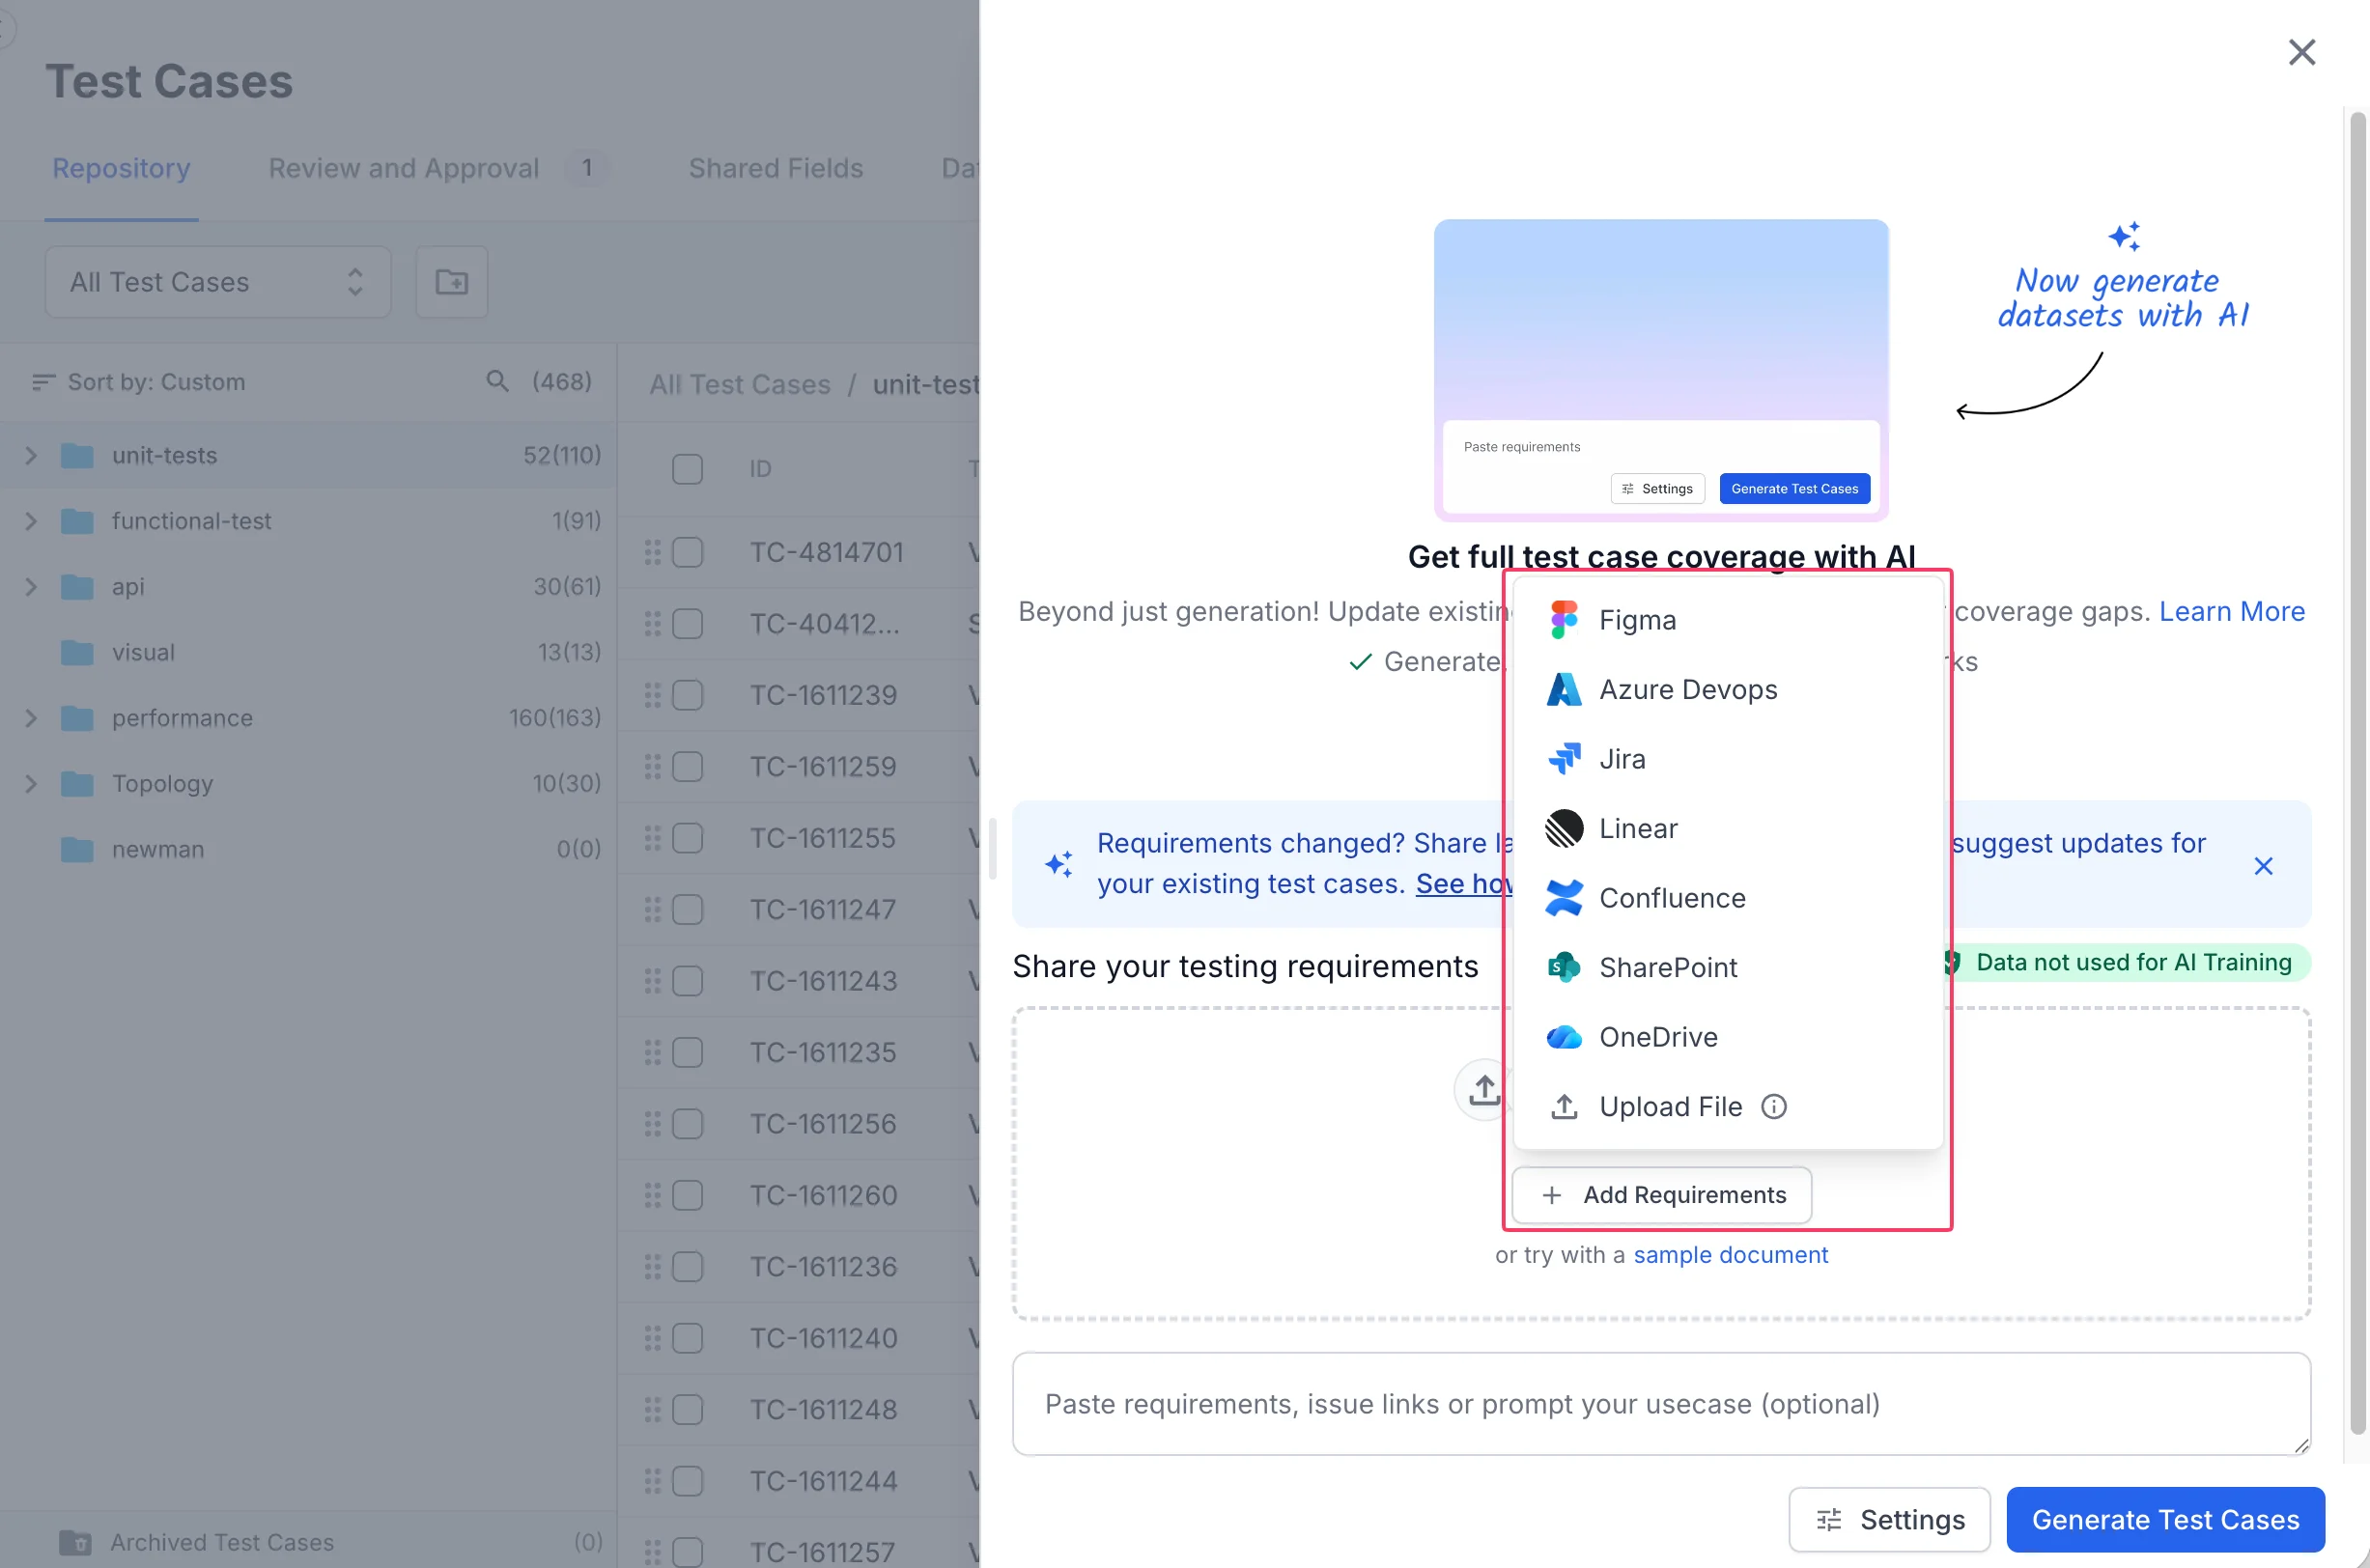Open the sample document link
The image size is (2370, 1568).
click(x=1730, y=1254)
